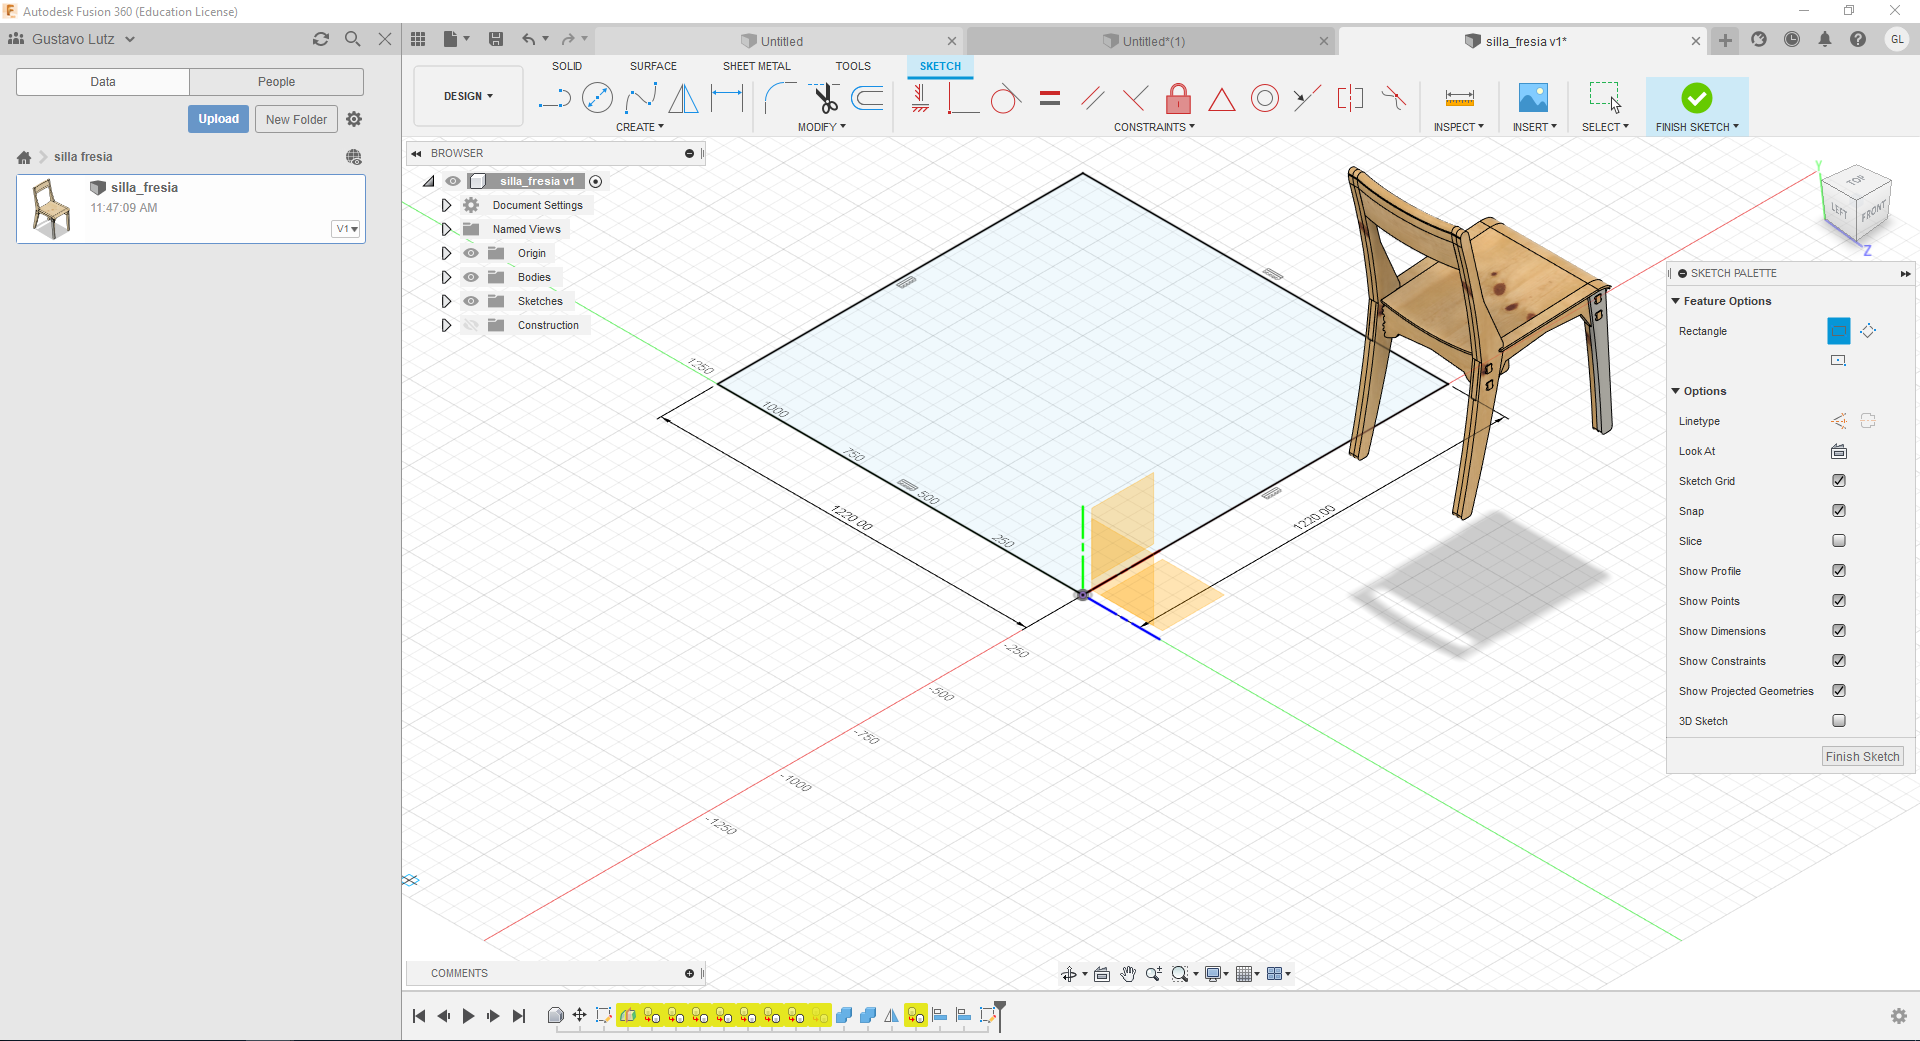Image resolution: width=1920 pixels, height=1041 pixels.
Task: Apply the Fix/Unfix lock constraint
Action: (x=1179, y=98)
